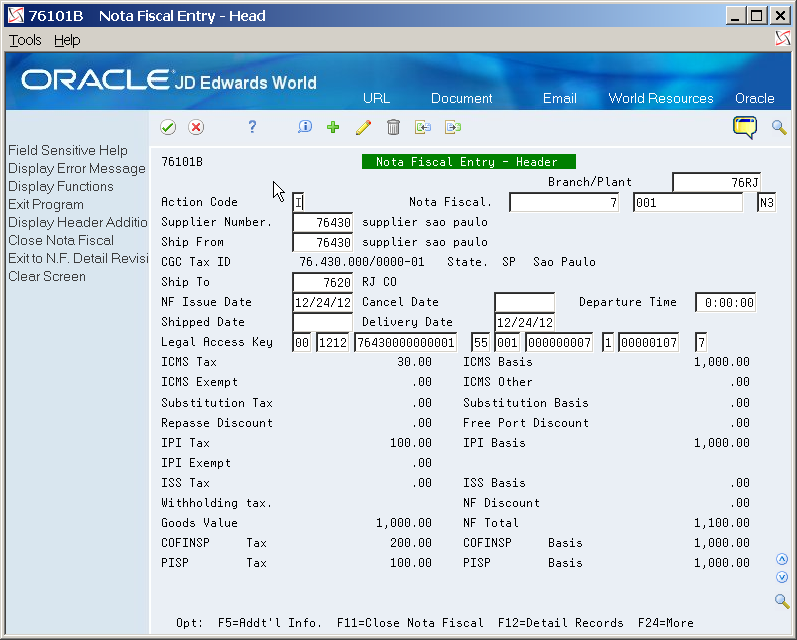Click the N3 document type field
The width and height of the screenshot is (797, 640).
click(x=767, y=202)
